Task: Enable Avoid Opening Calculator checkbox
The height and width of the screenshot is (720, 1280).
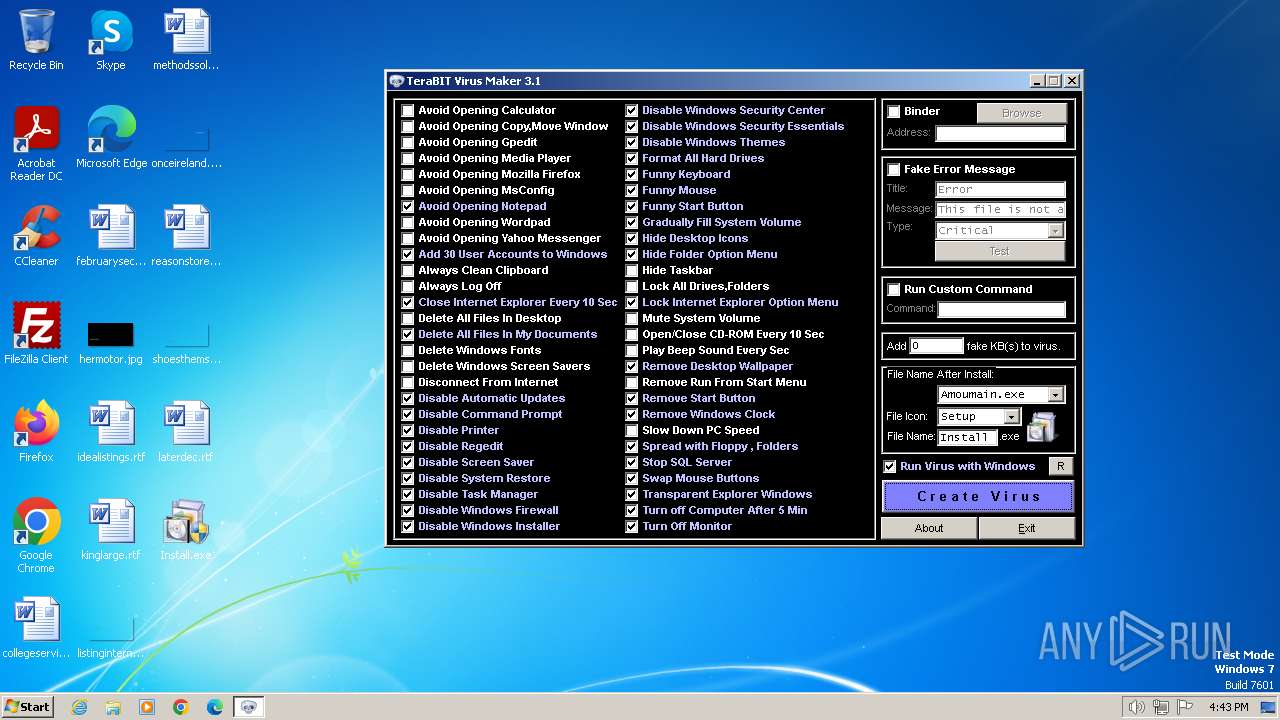Action: [407, 110]
